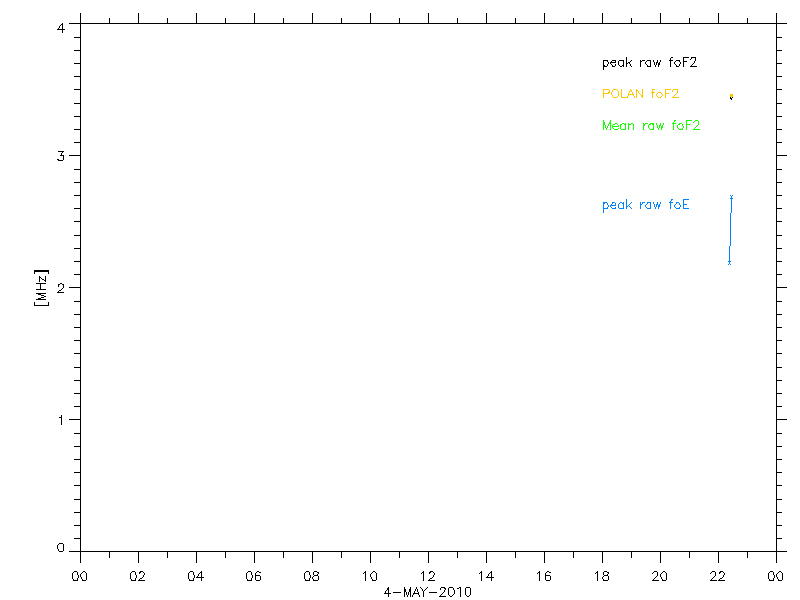Click the '4-MAY-2010' date label
Viewport: 800px width, 600px height.
pos(428,592)
